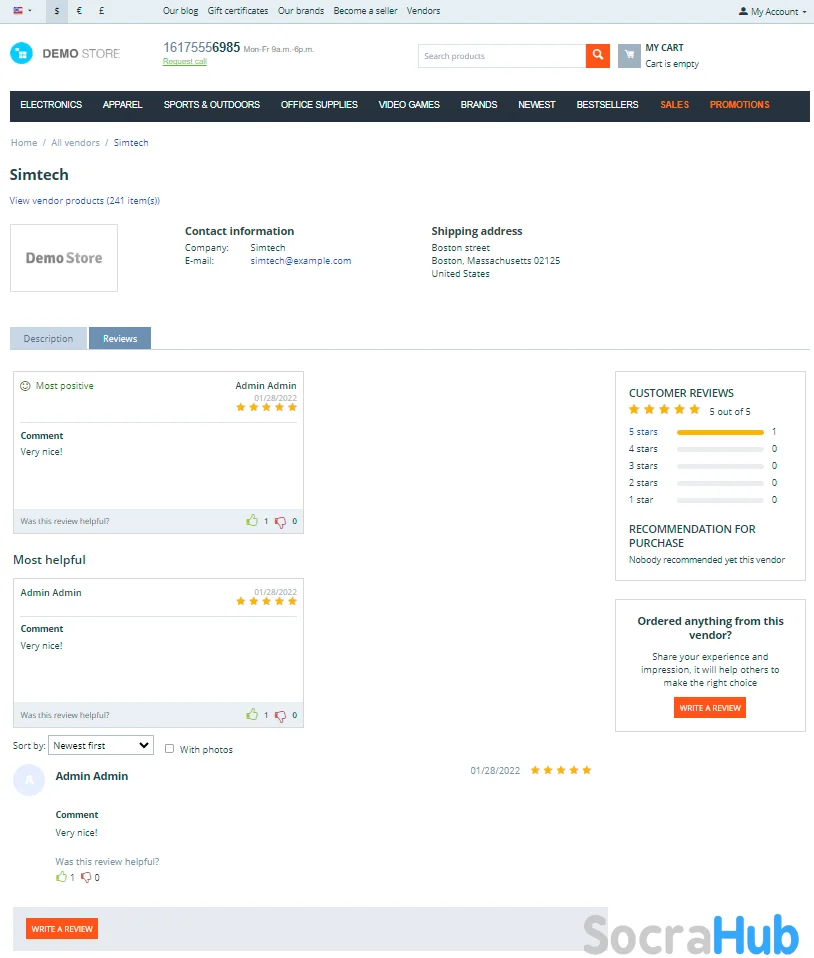This screenshot has height=958, width=814.
Task: Click the phone number 16175556985
Action: tap(201, 47)
